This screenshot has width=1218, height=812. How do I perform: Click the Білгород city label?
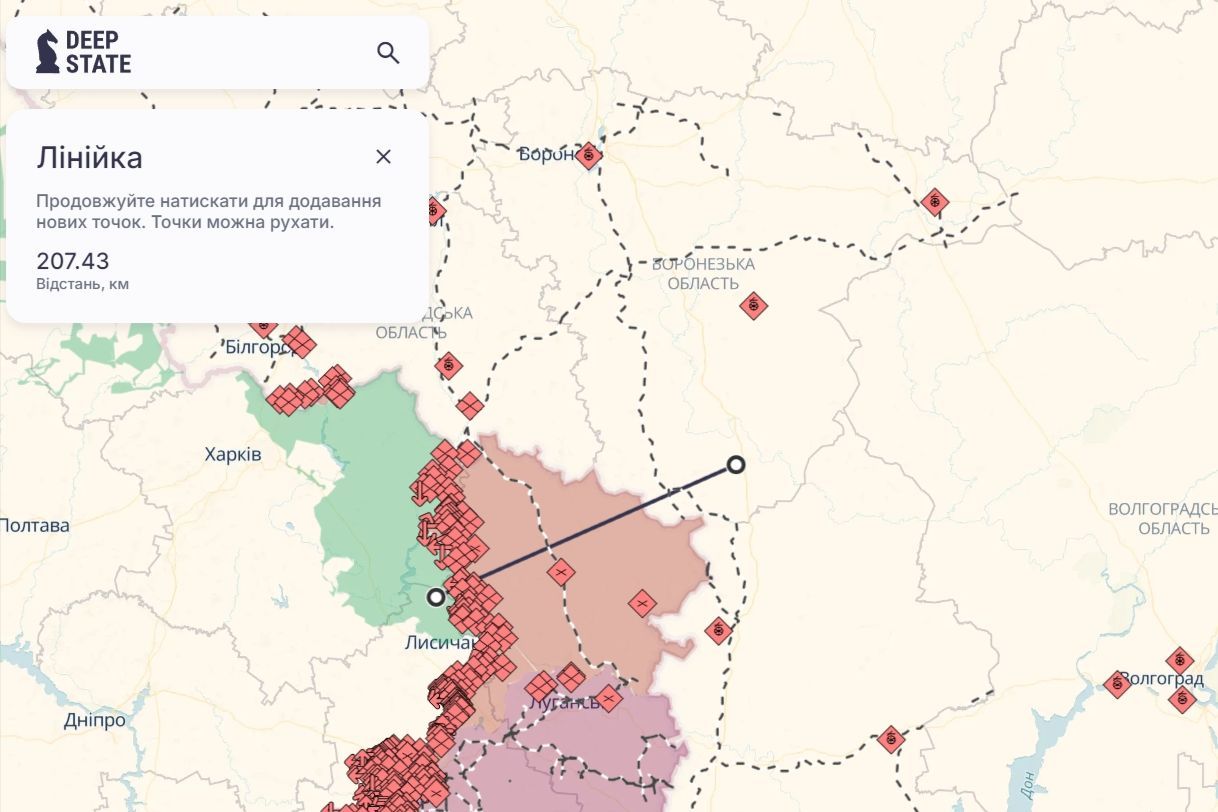[259, 347]
